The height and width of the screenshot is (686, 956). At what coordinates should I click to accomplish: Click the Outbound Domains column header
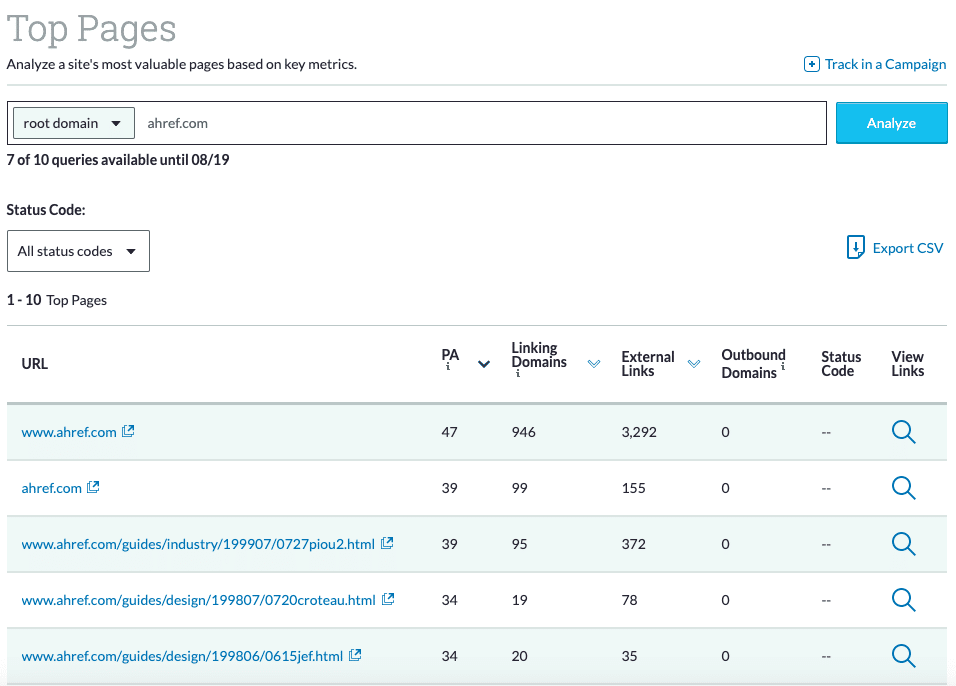pos(754,364)
